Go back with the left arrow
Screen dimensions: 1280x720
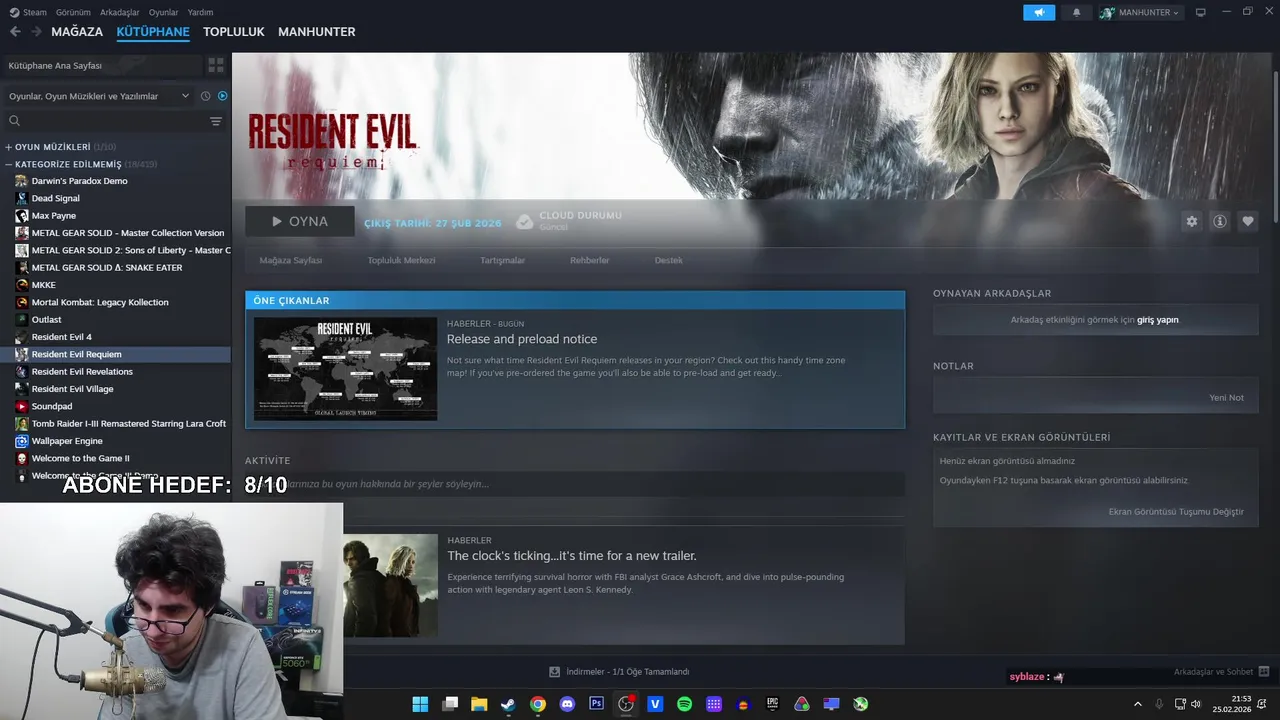coord(15,32)
